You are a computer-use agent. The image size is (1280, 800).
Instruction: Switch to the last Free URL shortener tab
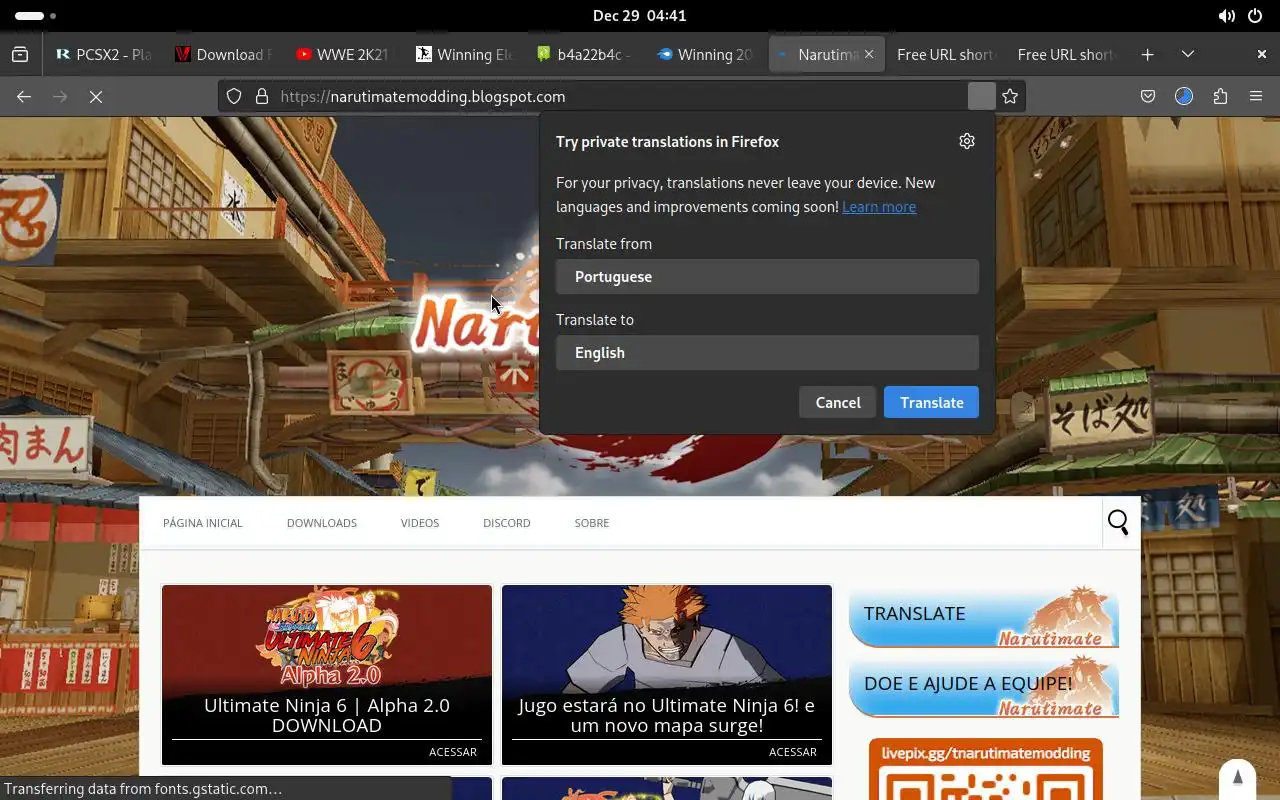(1066, 55)
